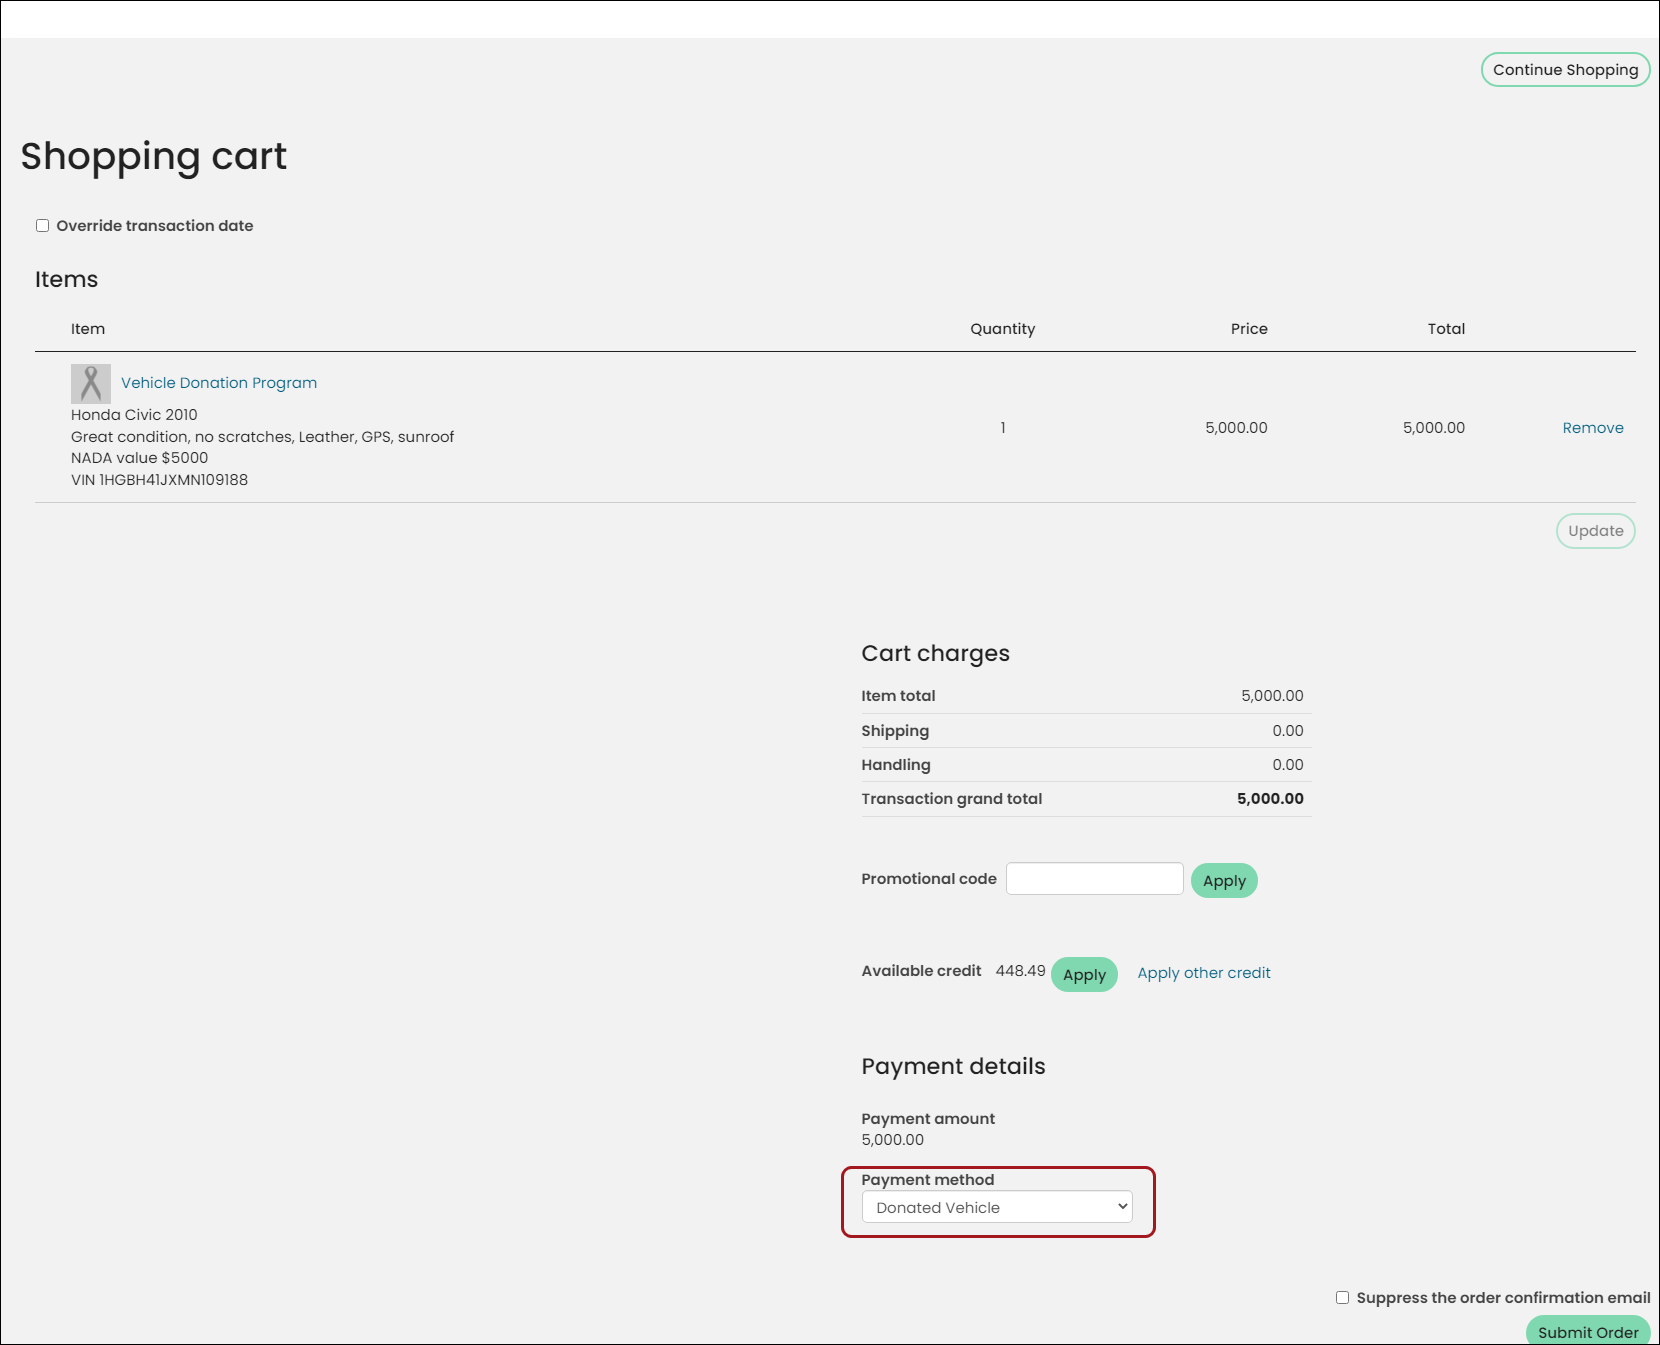The width and height of the screenshot is (1660, 1345).
Task: Open the Payment method dropdown
Action: coord(997,1207)
